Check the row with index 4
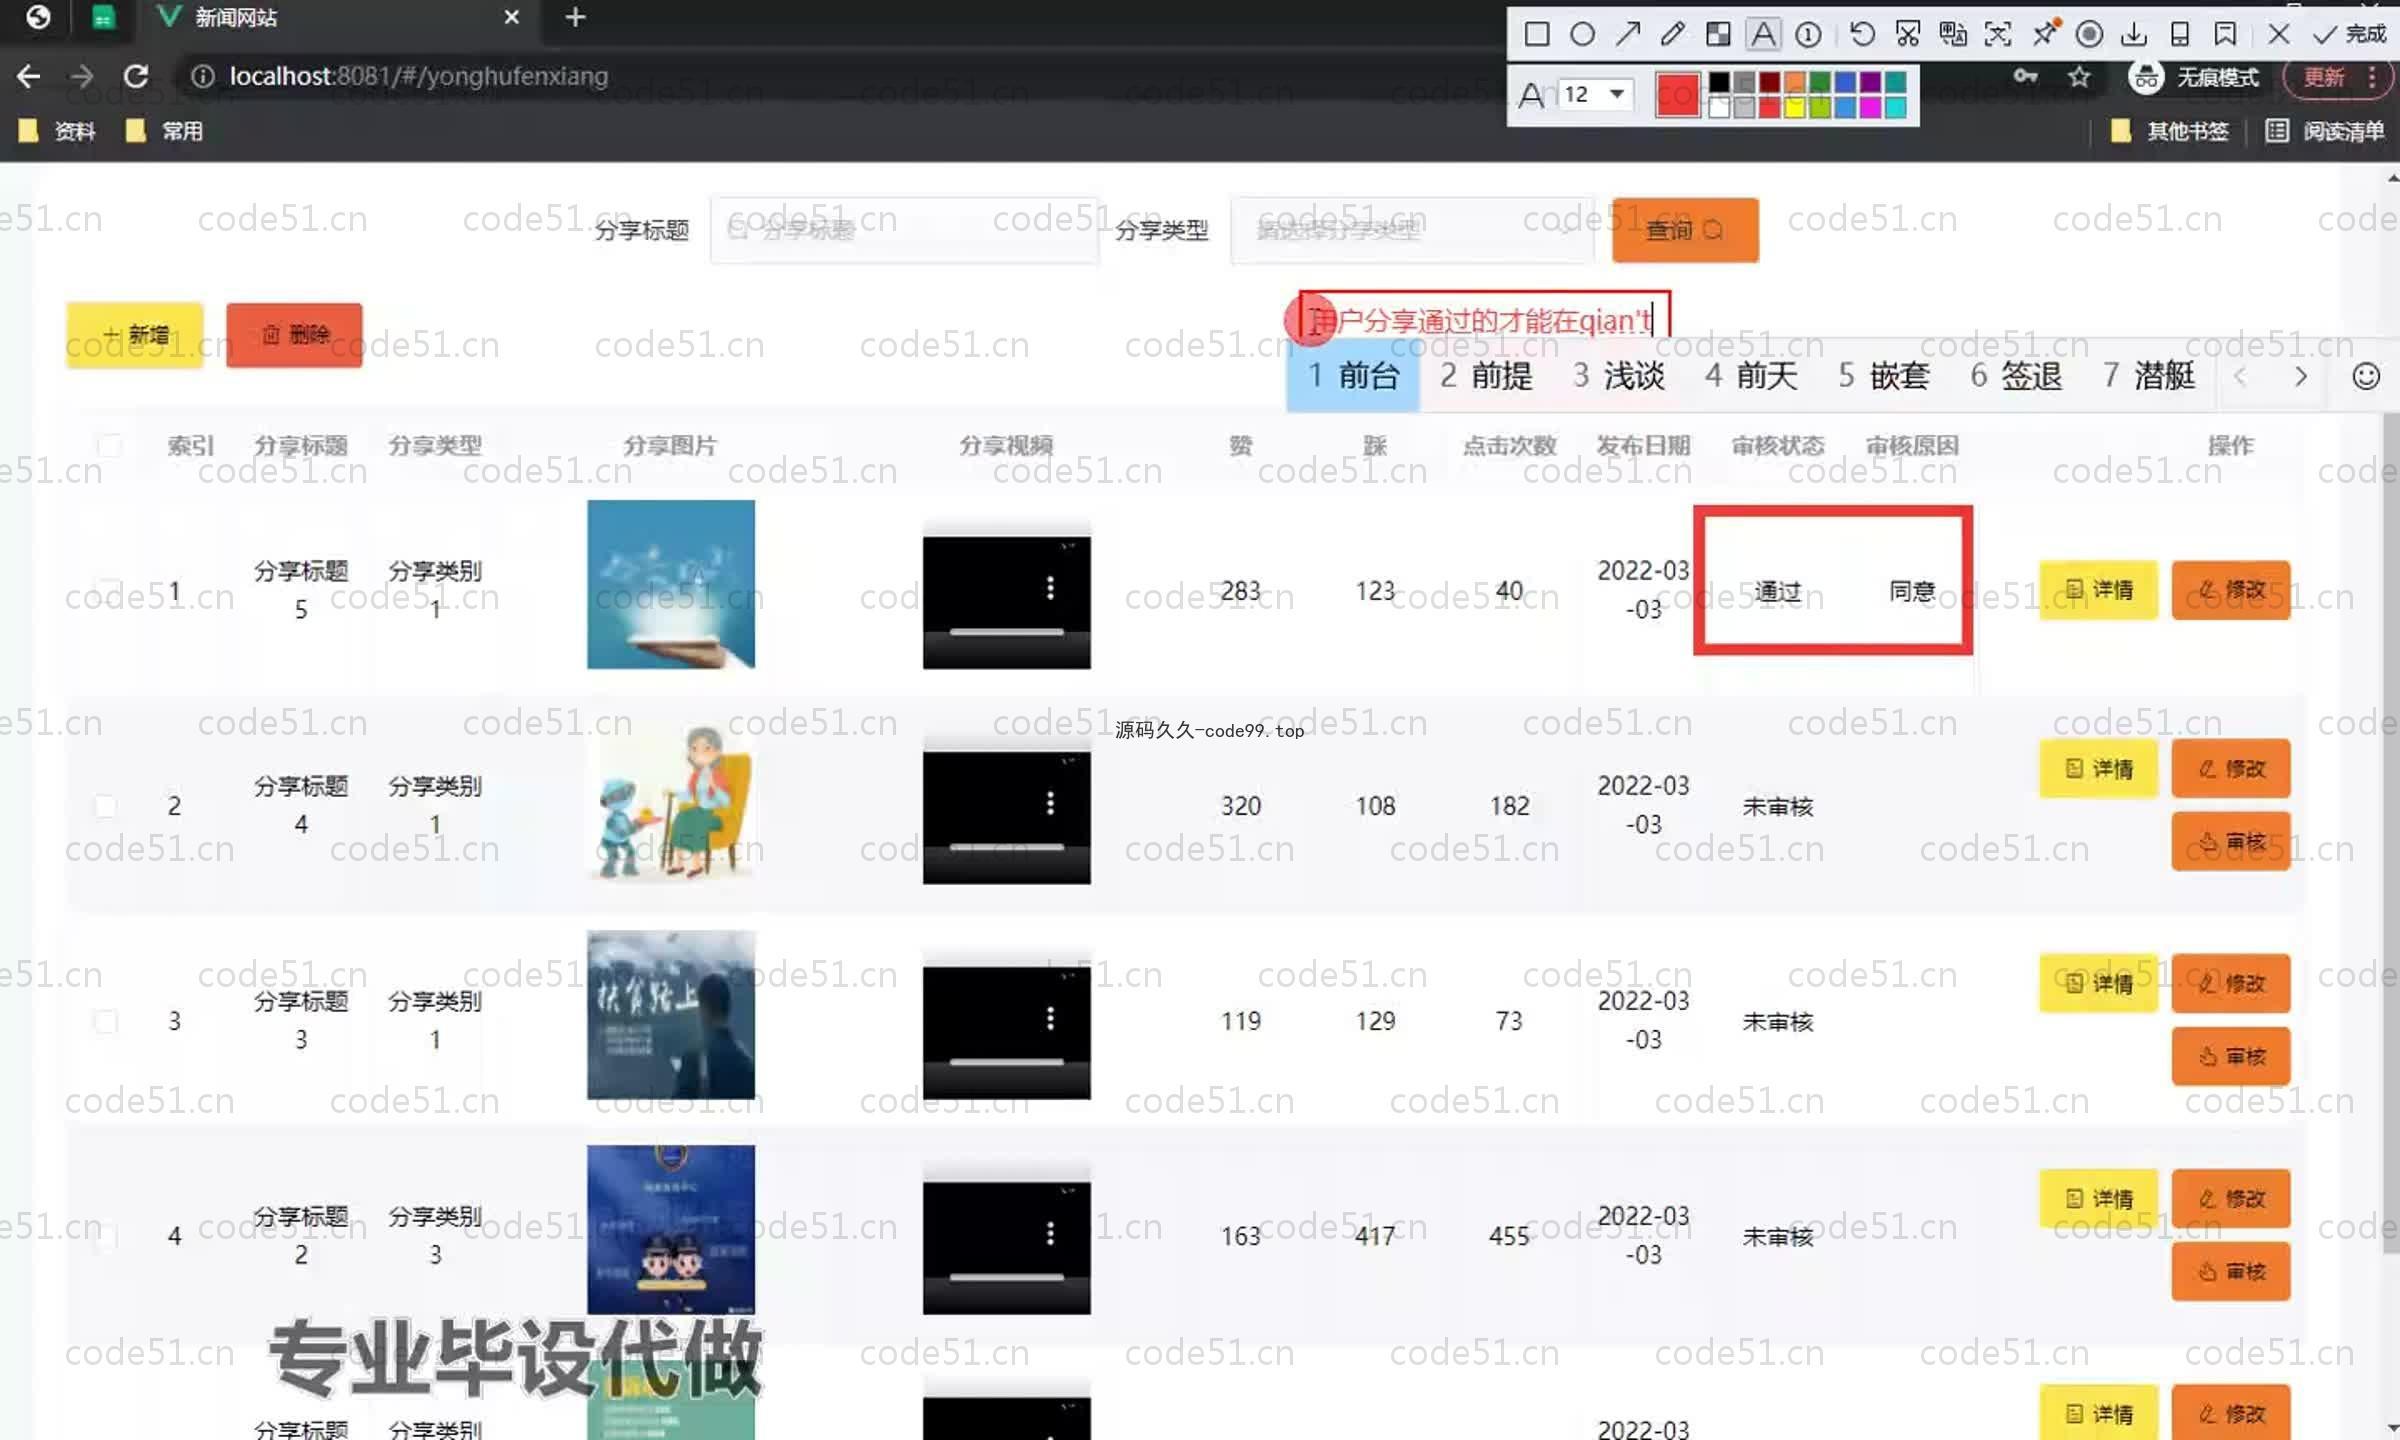Image resolution: width=2400 pixels, height=1440 pixels. pyautogui.click(x=105, y=1237)
